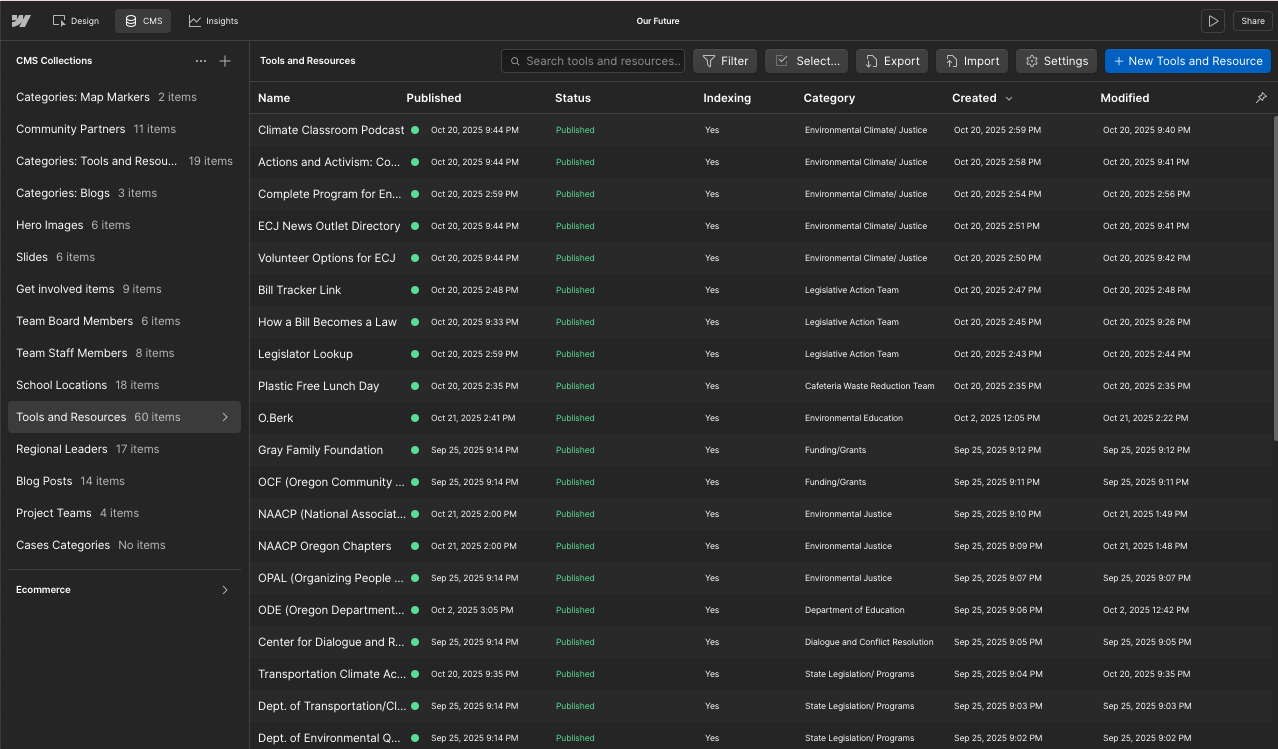This screenshot has width=1278, height=749.
Task: Open Get involved items collection
Action: 124,289
